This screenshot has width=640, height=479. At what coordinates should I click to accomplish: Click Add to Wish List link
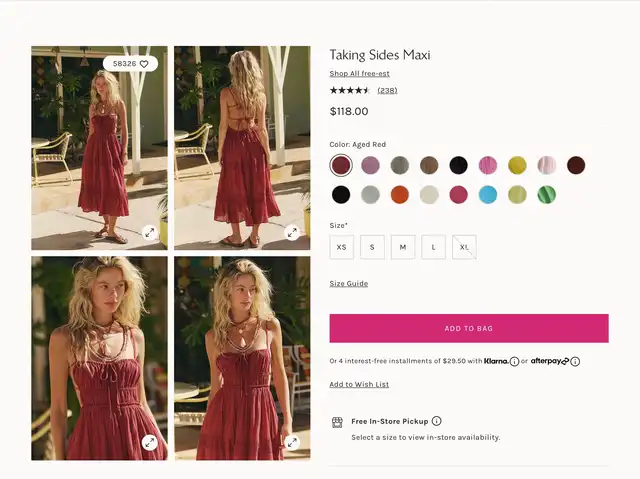tap(359, 384)
